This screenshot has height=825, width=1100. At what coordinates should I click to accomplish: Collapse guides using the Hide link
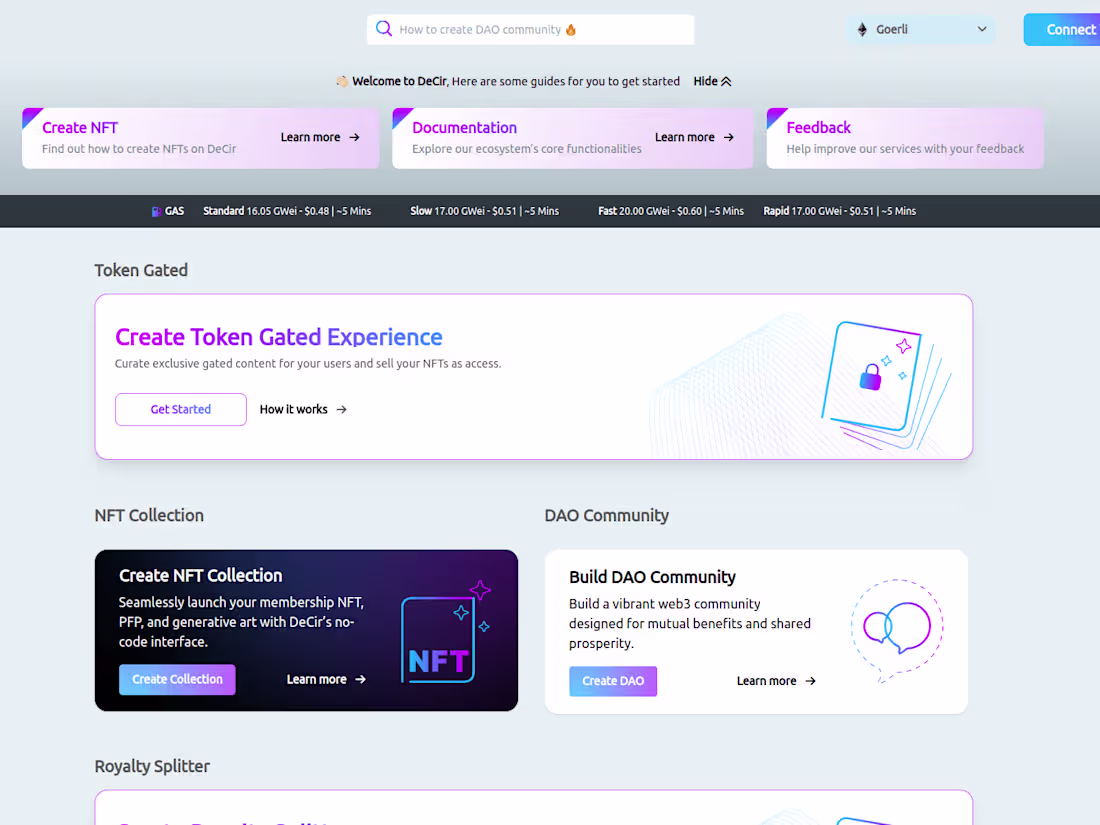(712, 81)
